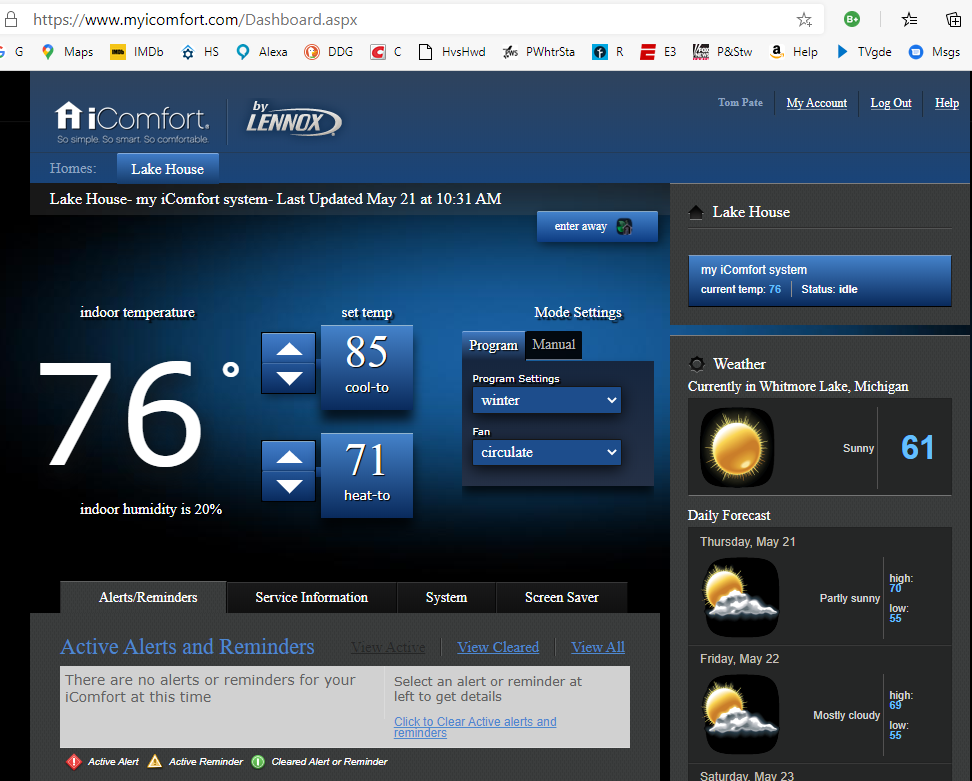This screenshot has height=781, width=972.
Task: Click the 71 heat-to temperature tile
Action: (367, 475)
